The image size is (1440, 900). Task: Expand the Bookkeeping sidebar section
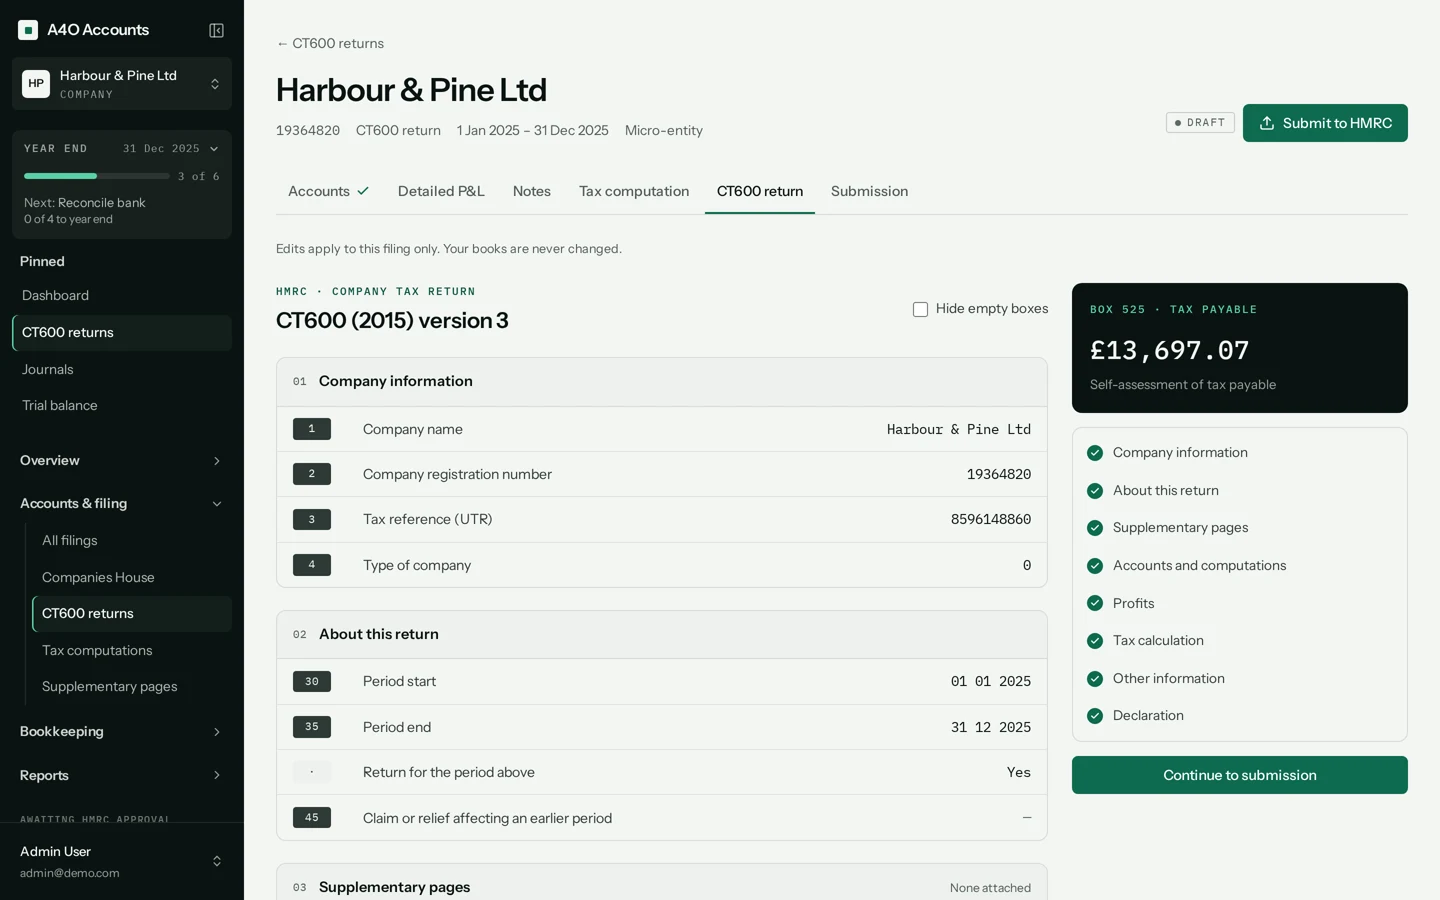122,732
